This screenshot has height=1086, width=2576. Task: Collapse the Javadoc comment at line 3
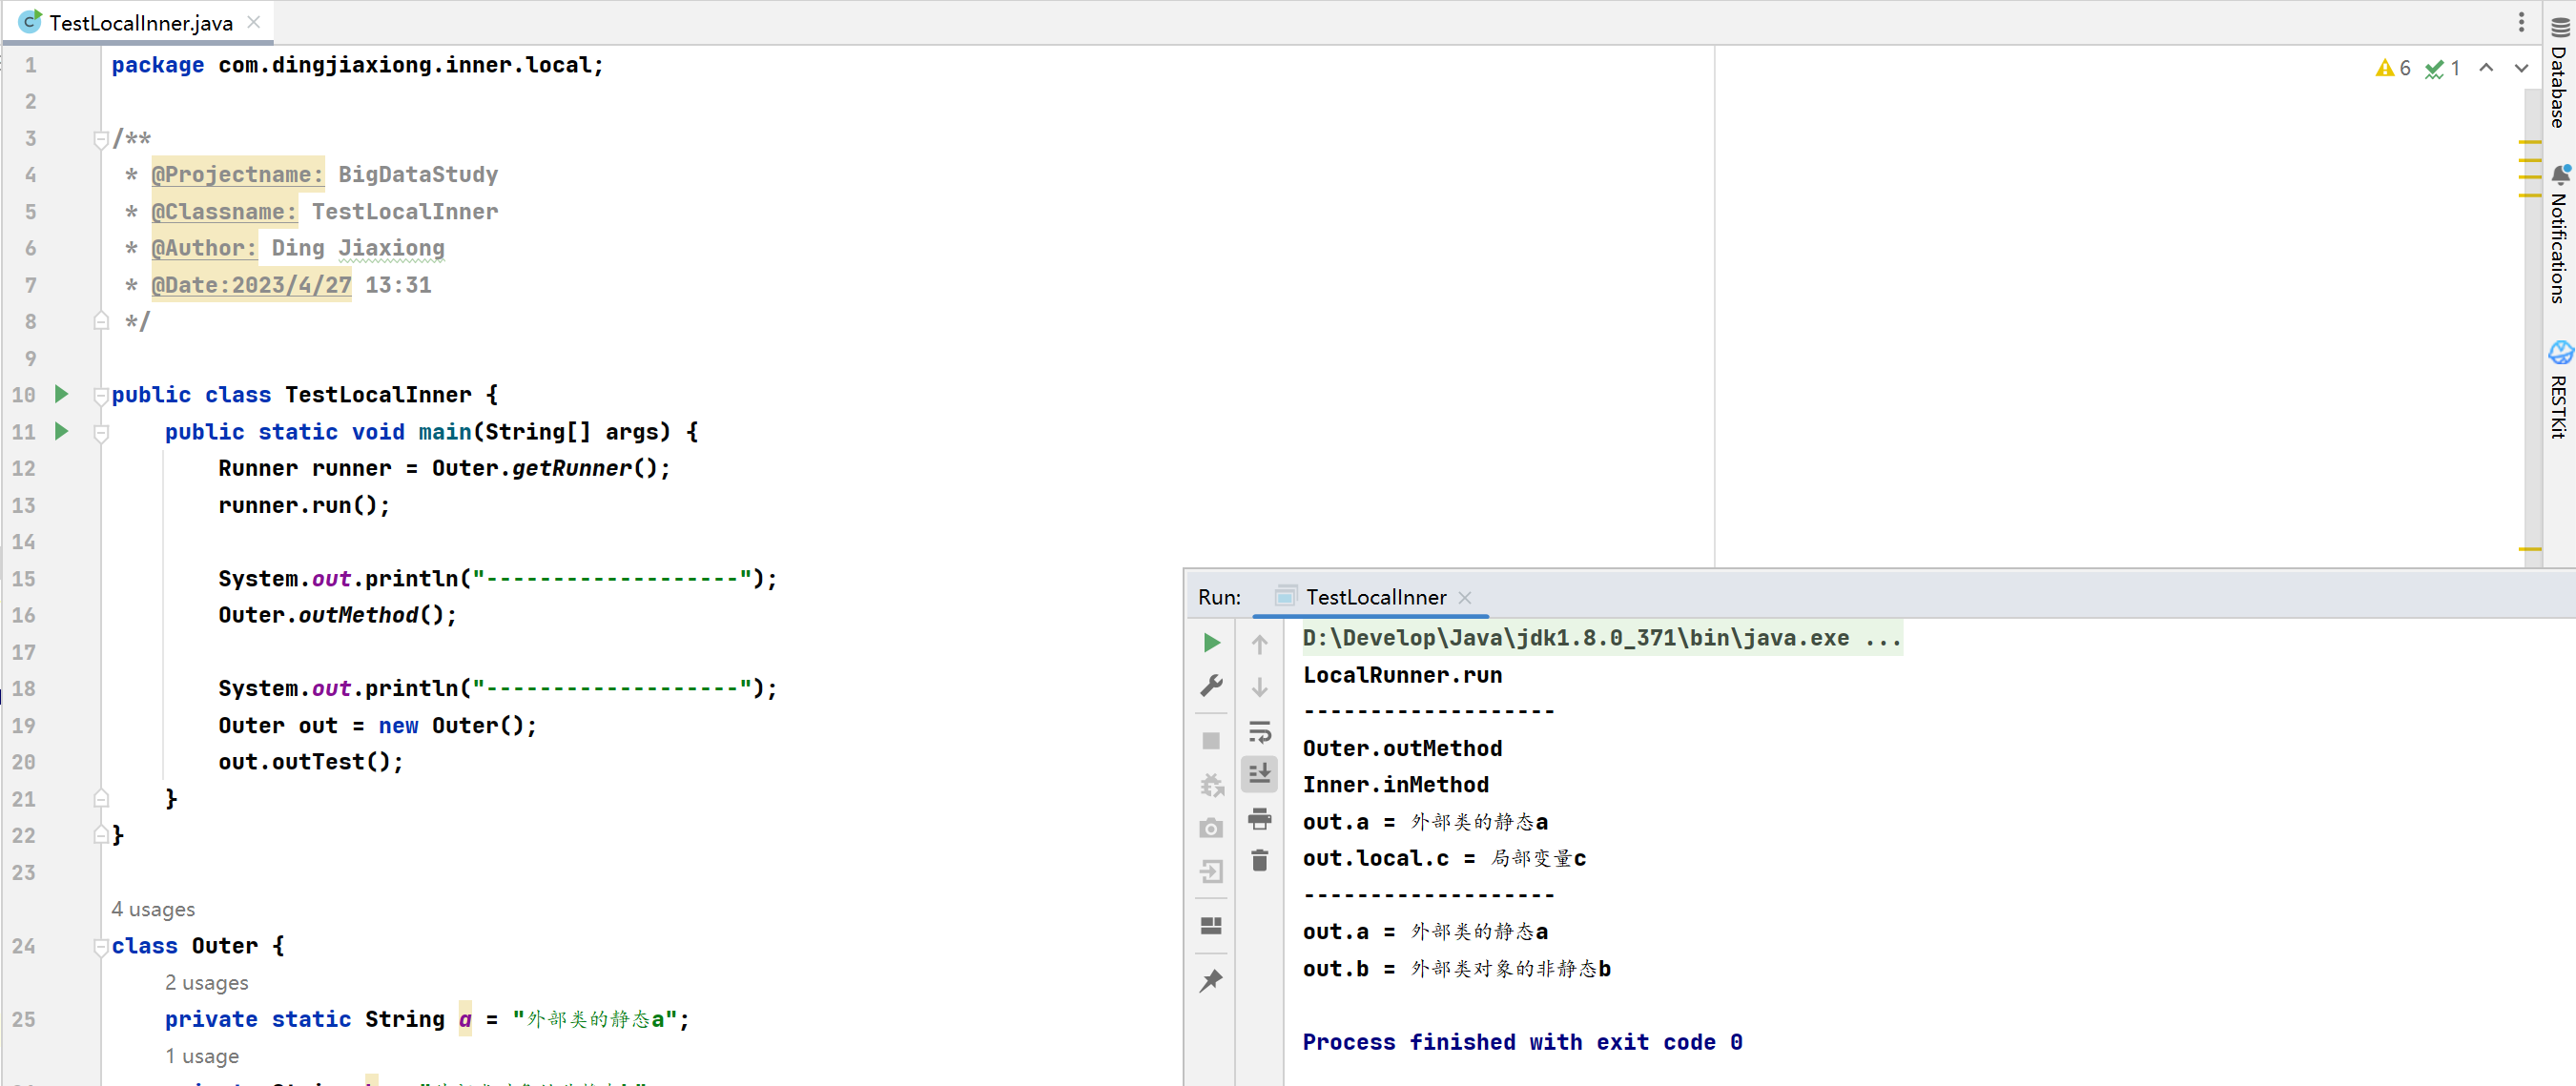101,139
